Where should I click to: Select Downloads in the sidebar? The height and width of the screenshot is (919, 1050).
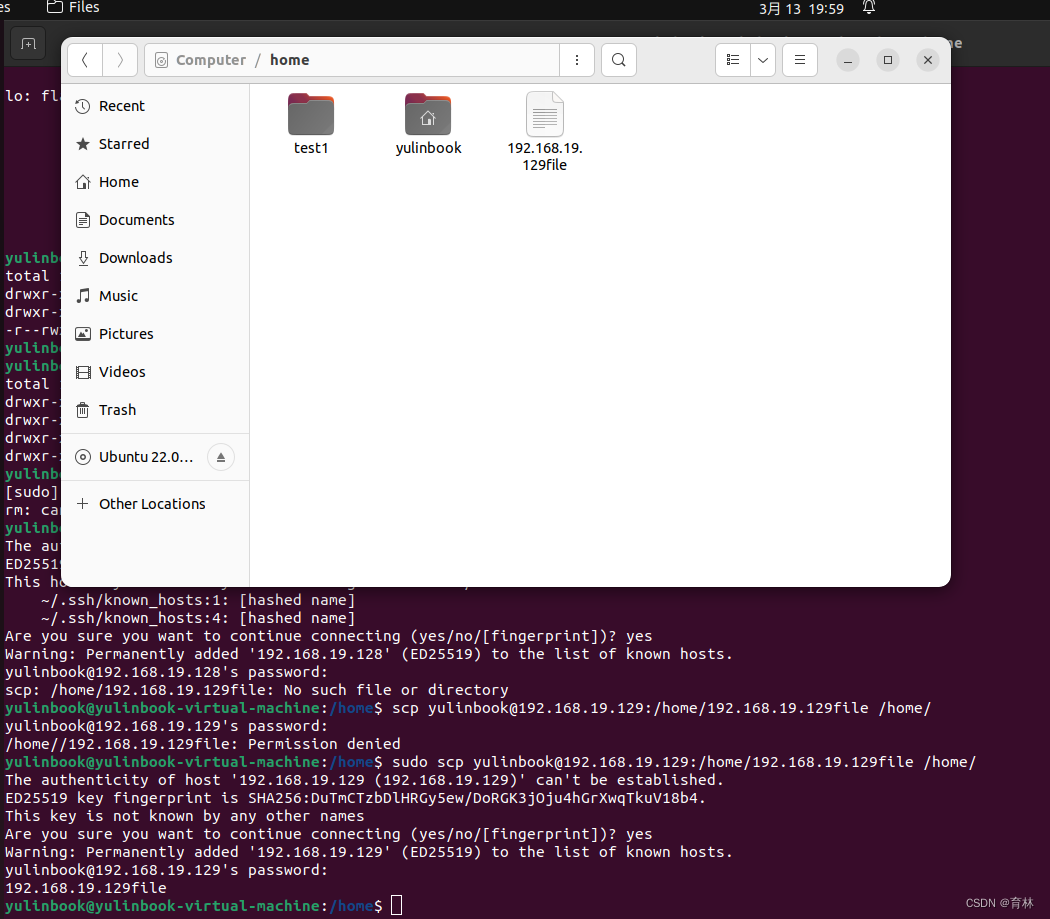[x=135, y=258]
